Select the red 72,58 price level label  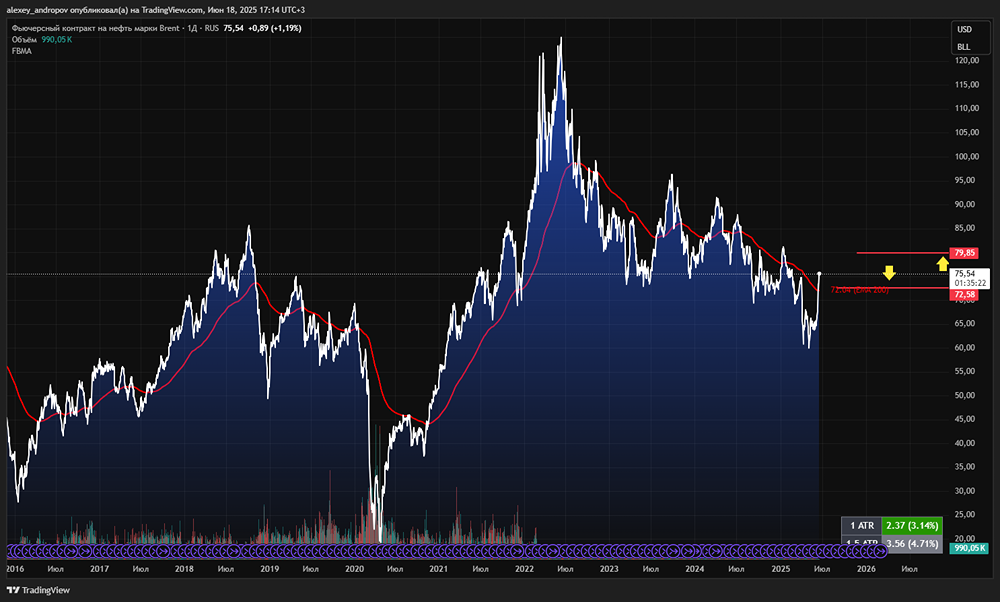click(x=965, y=295)
